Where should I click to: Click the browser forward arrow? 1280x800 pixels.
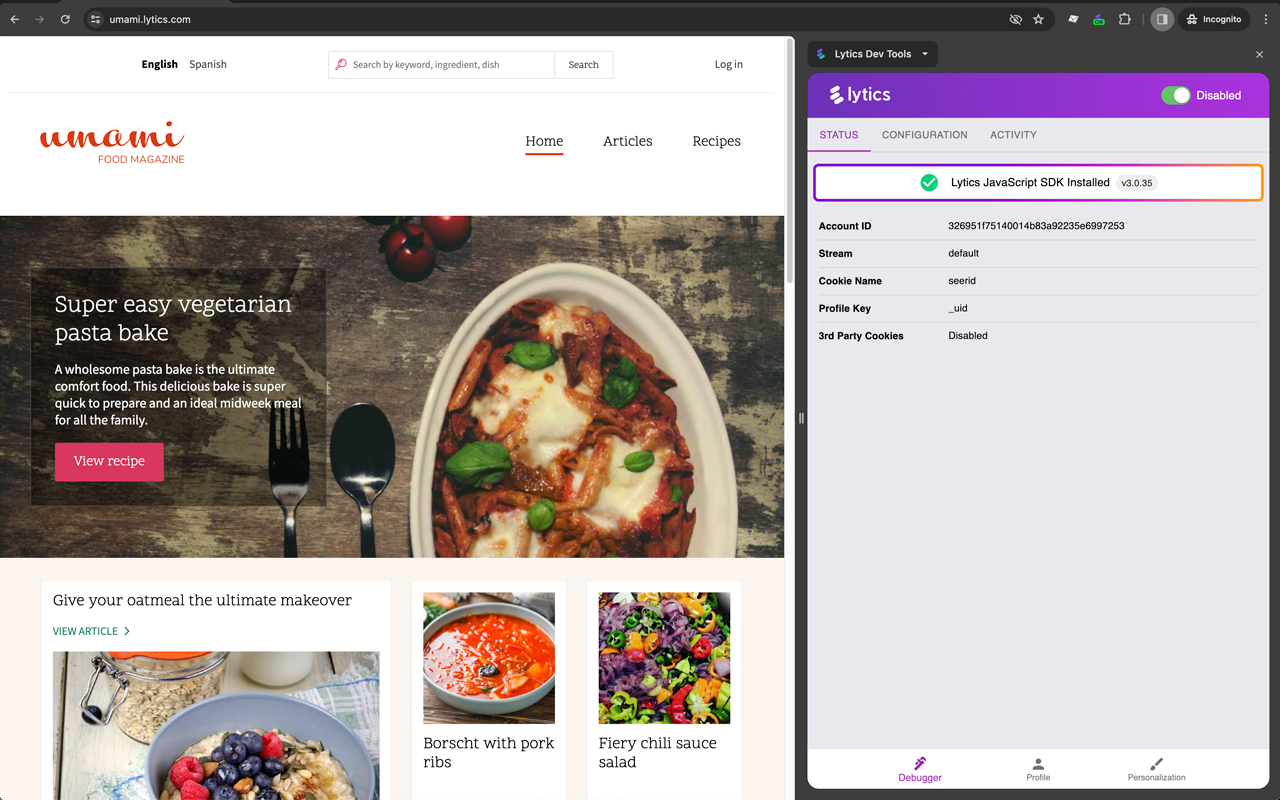[x=40, y=19]
